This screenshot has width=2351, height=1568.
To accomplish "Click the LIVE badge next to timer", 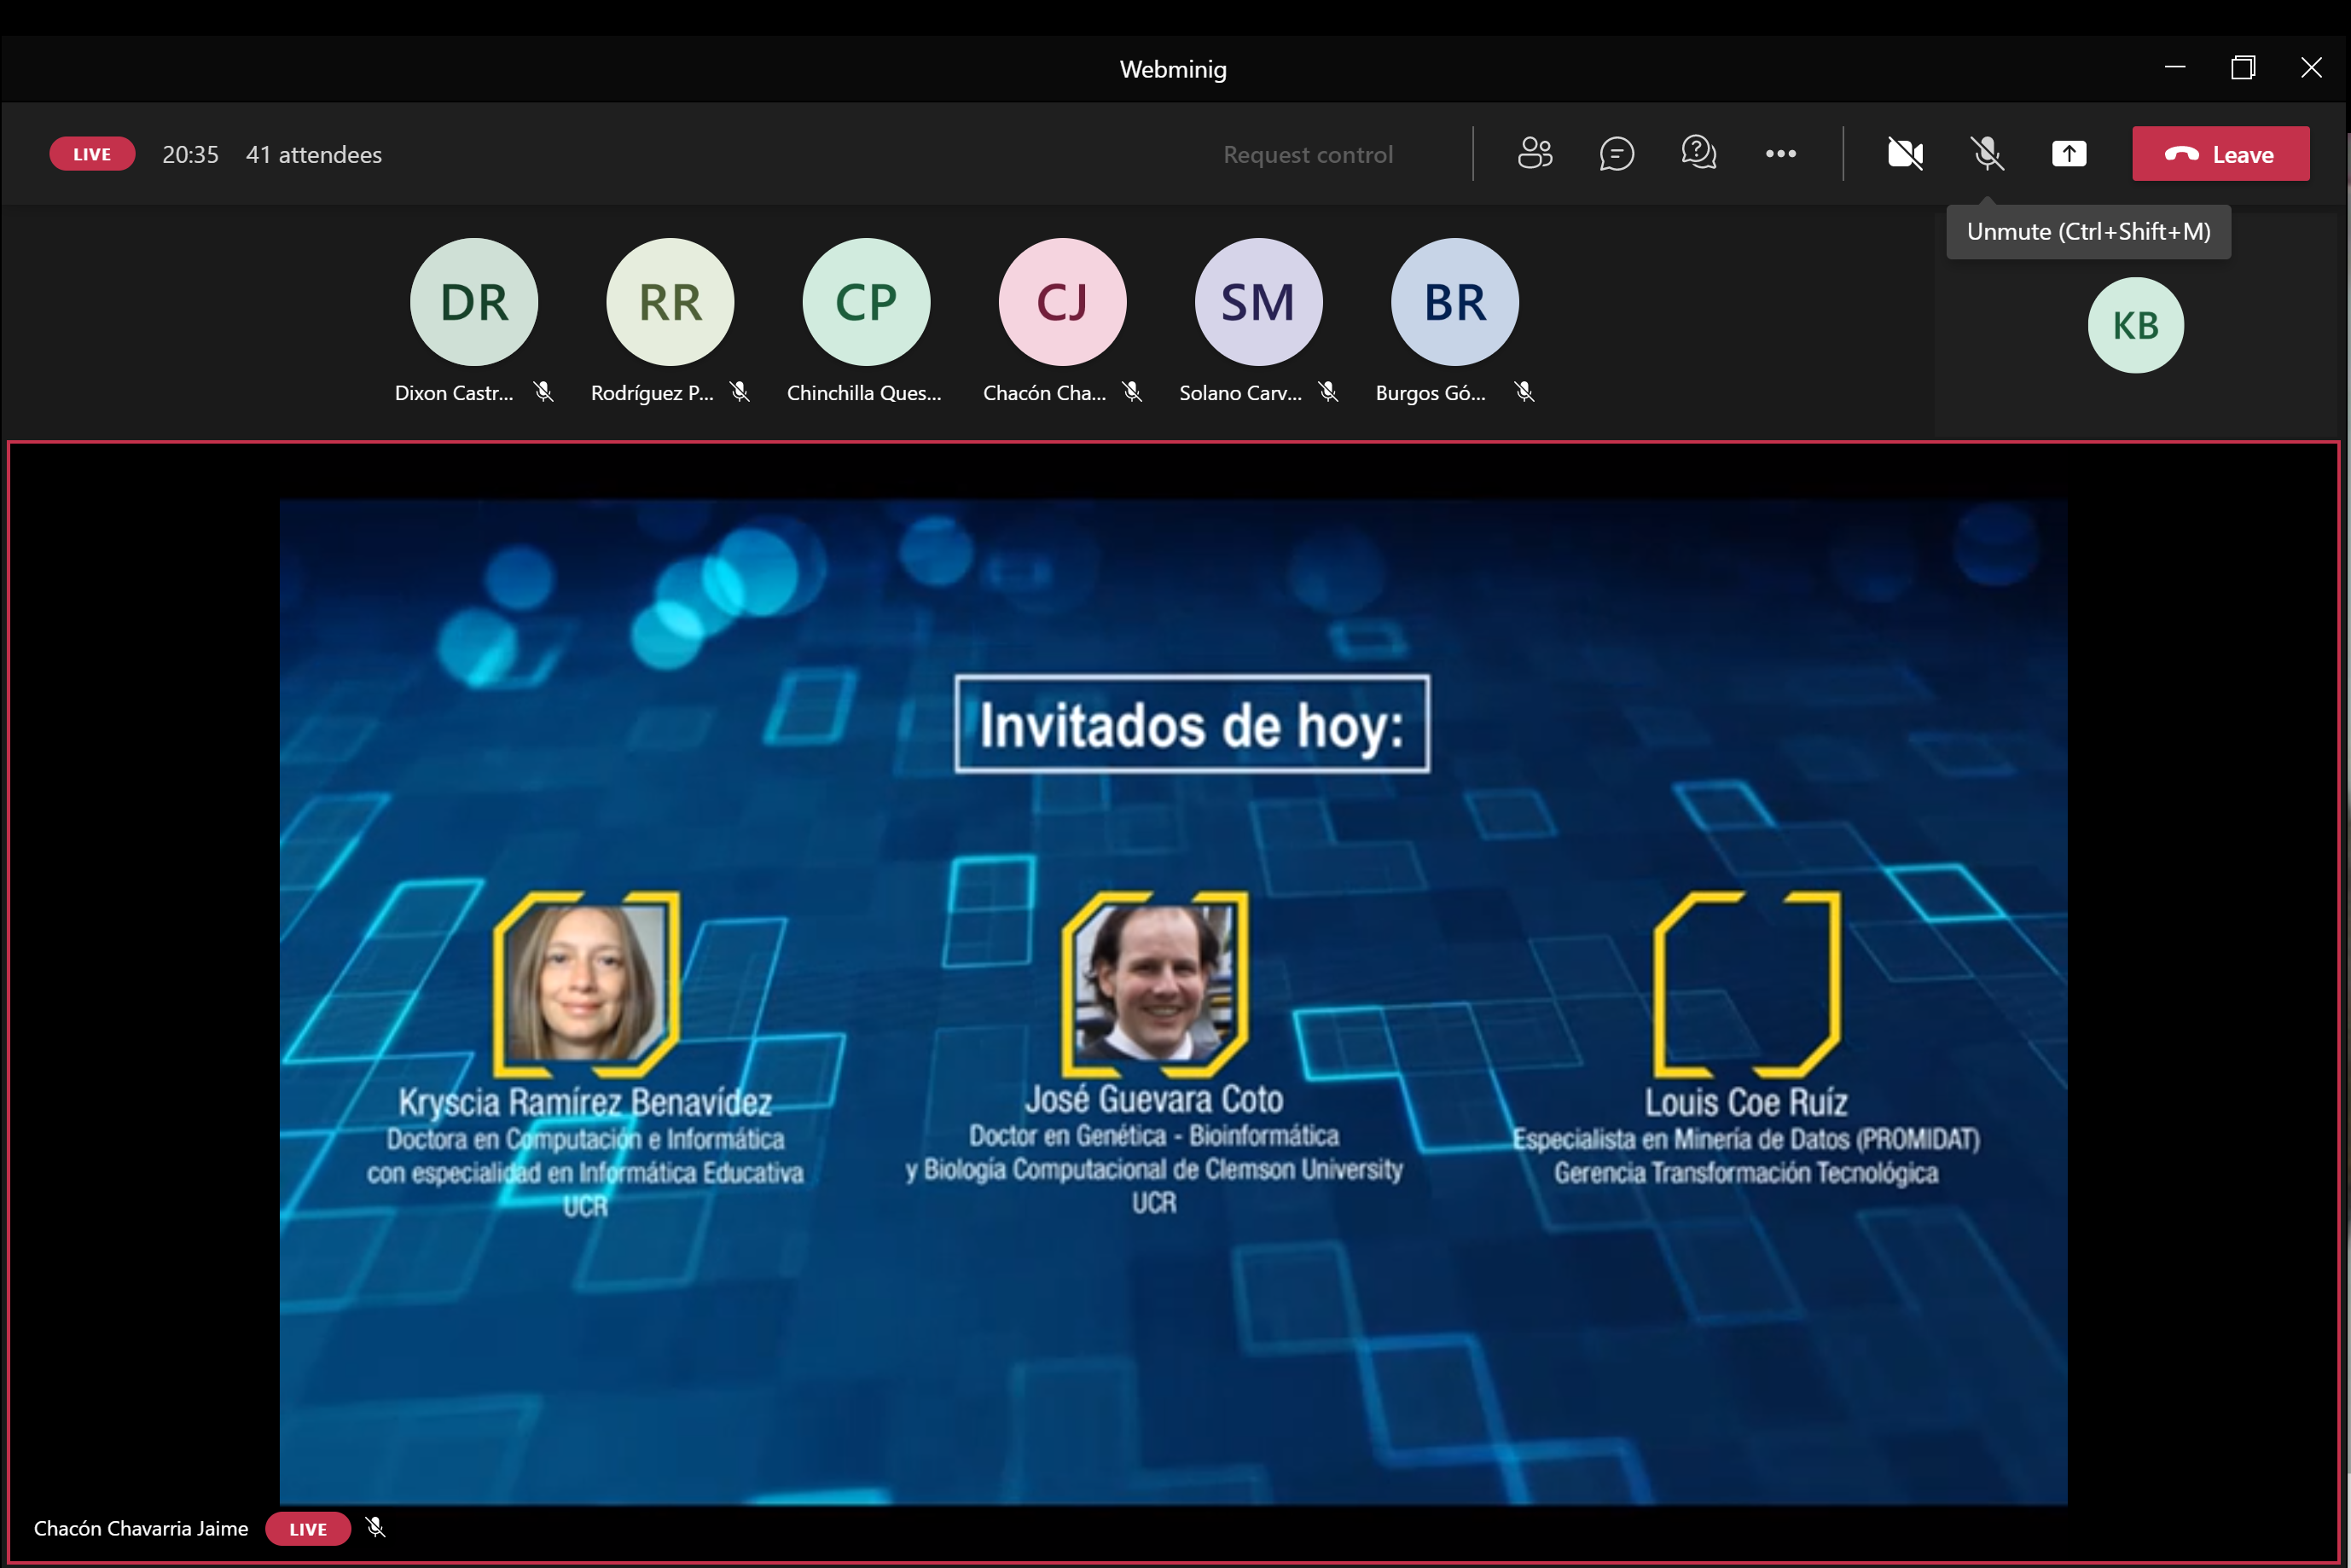I will [x=92, y=154].
